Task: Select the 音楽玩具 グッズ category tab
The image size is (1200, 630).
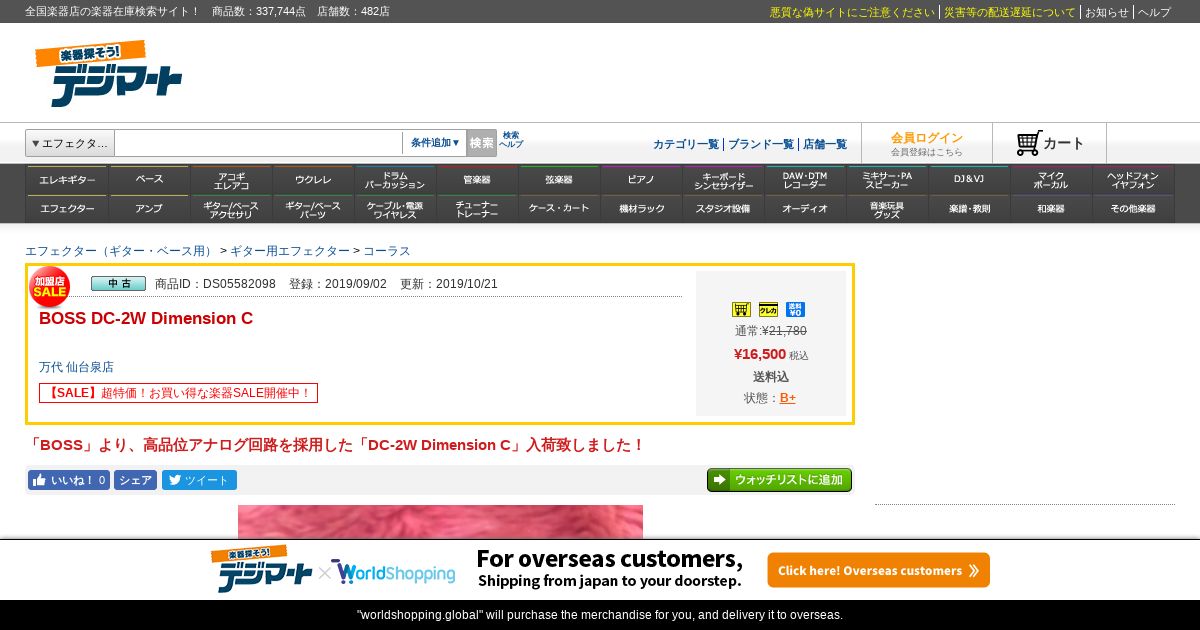Action: pos(887,209)
